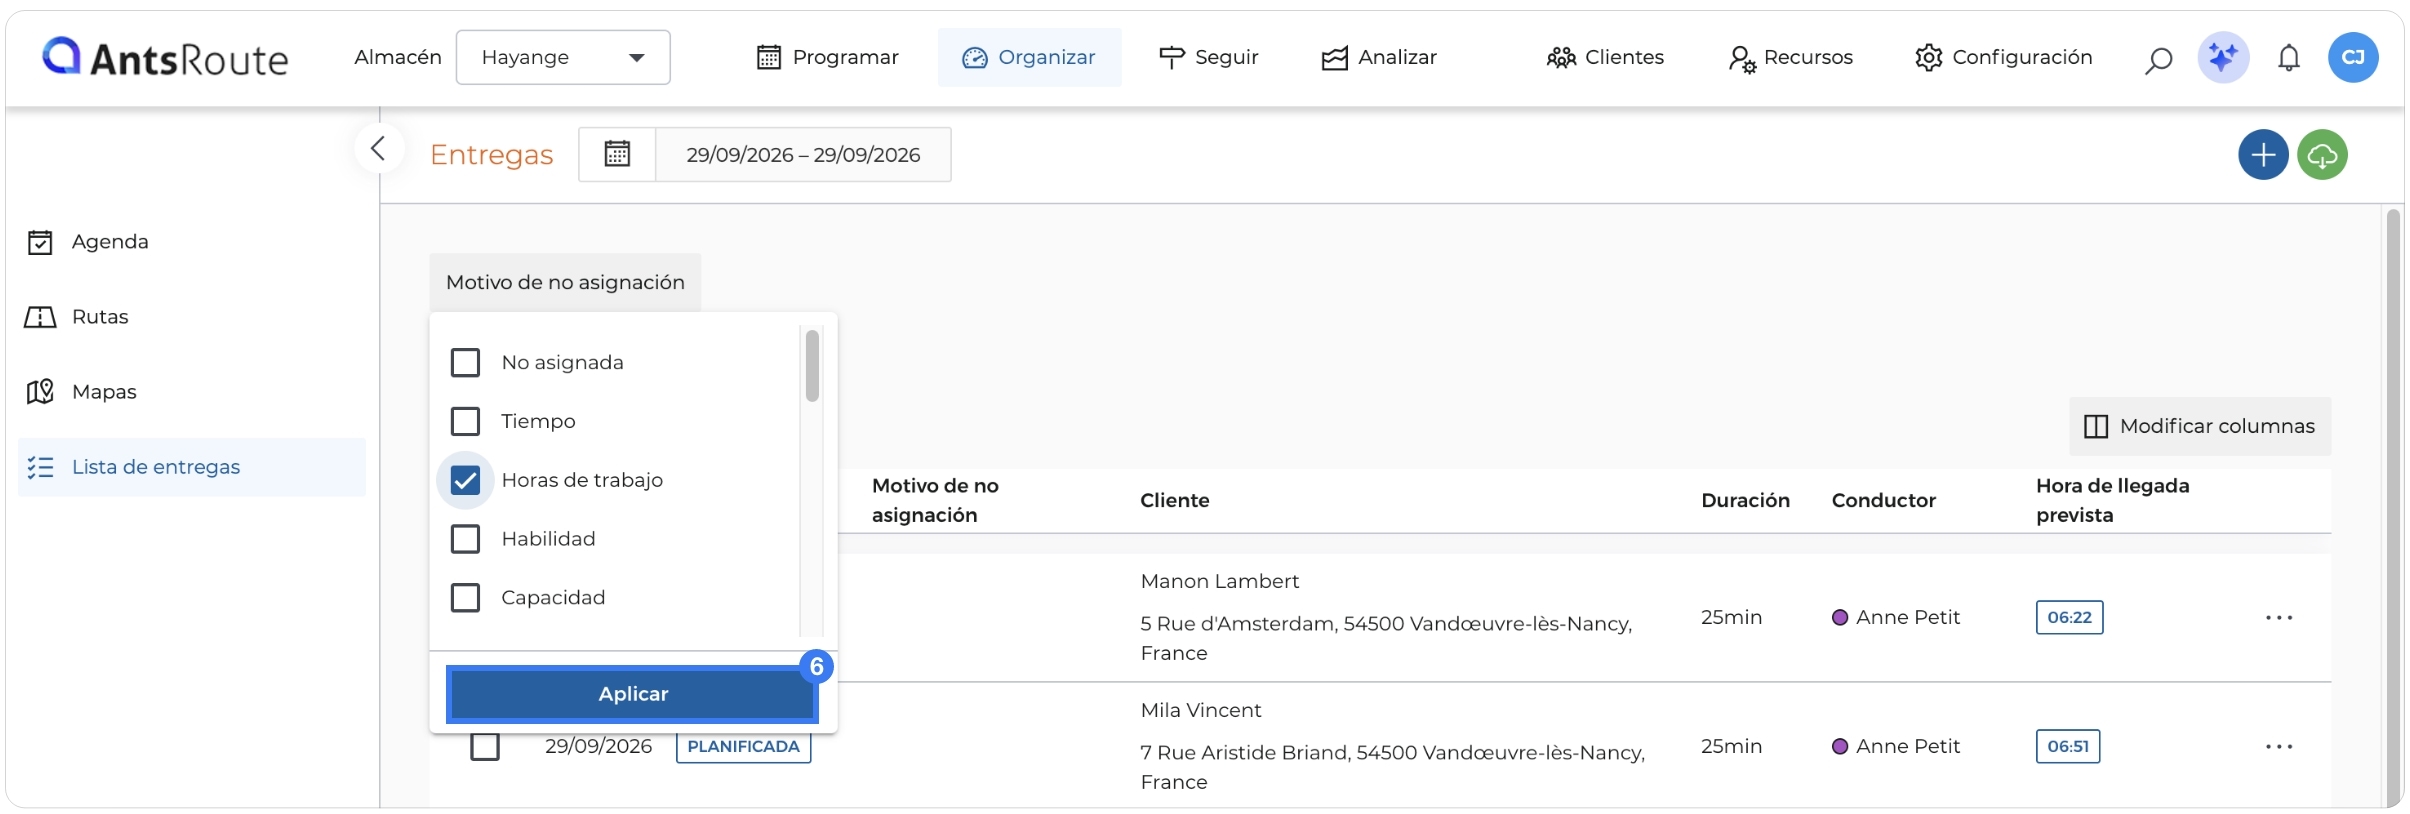2410x814 pixels.
Task: Go to Rutas in the sidebar
Action: pos(191,317)
